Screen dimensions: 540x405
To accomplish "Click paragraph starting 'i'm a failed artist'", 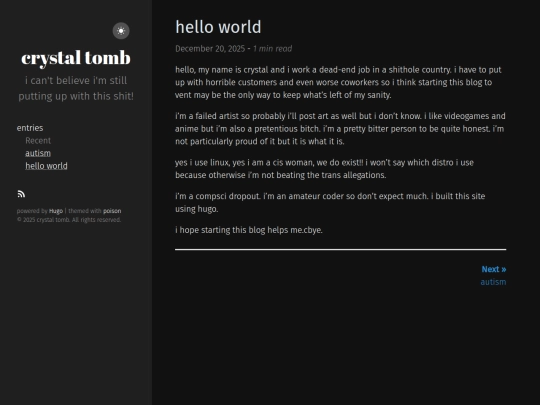I will (x=340, y=129).
